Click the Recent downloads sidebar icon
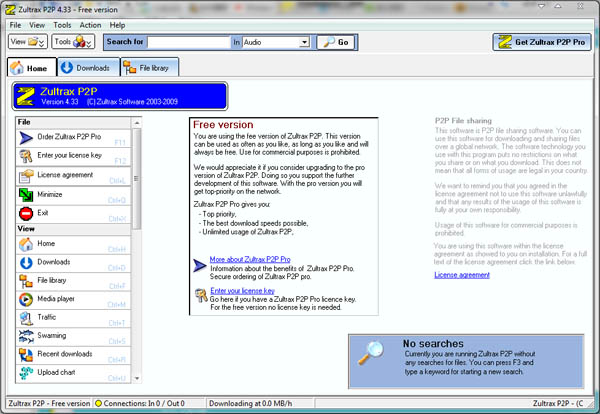 click(26, 354)
